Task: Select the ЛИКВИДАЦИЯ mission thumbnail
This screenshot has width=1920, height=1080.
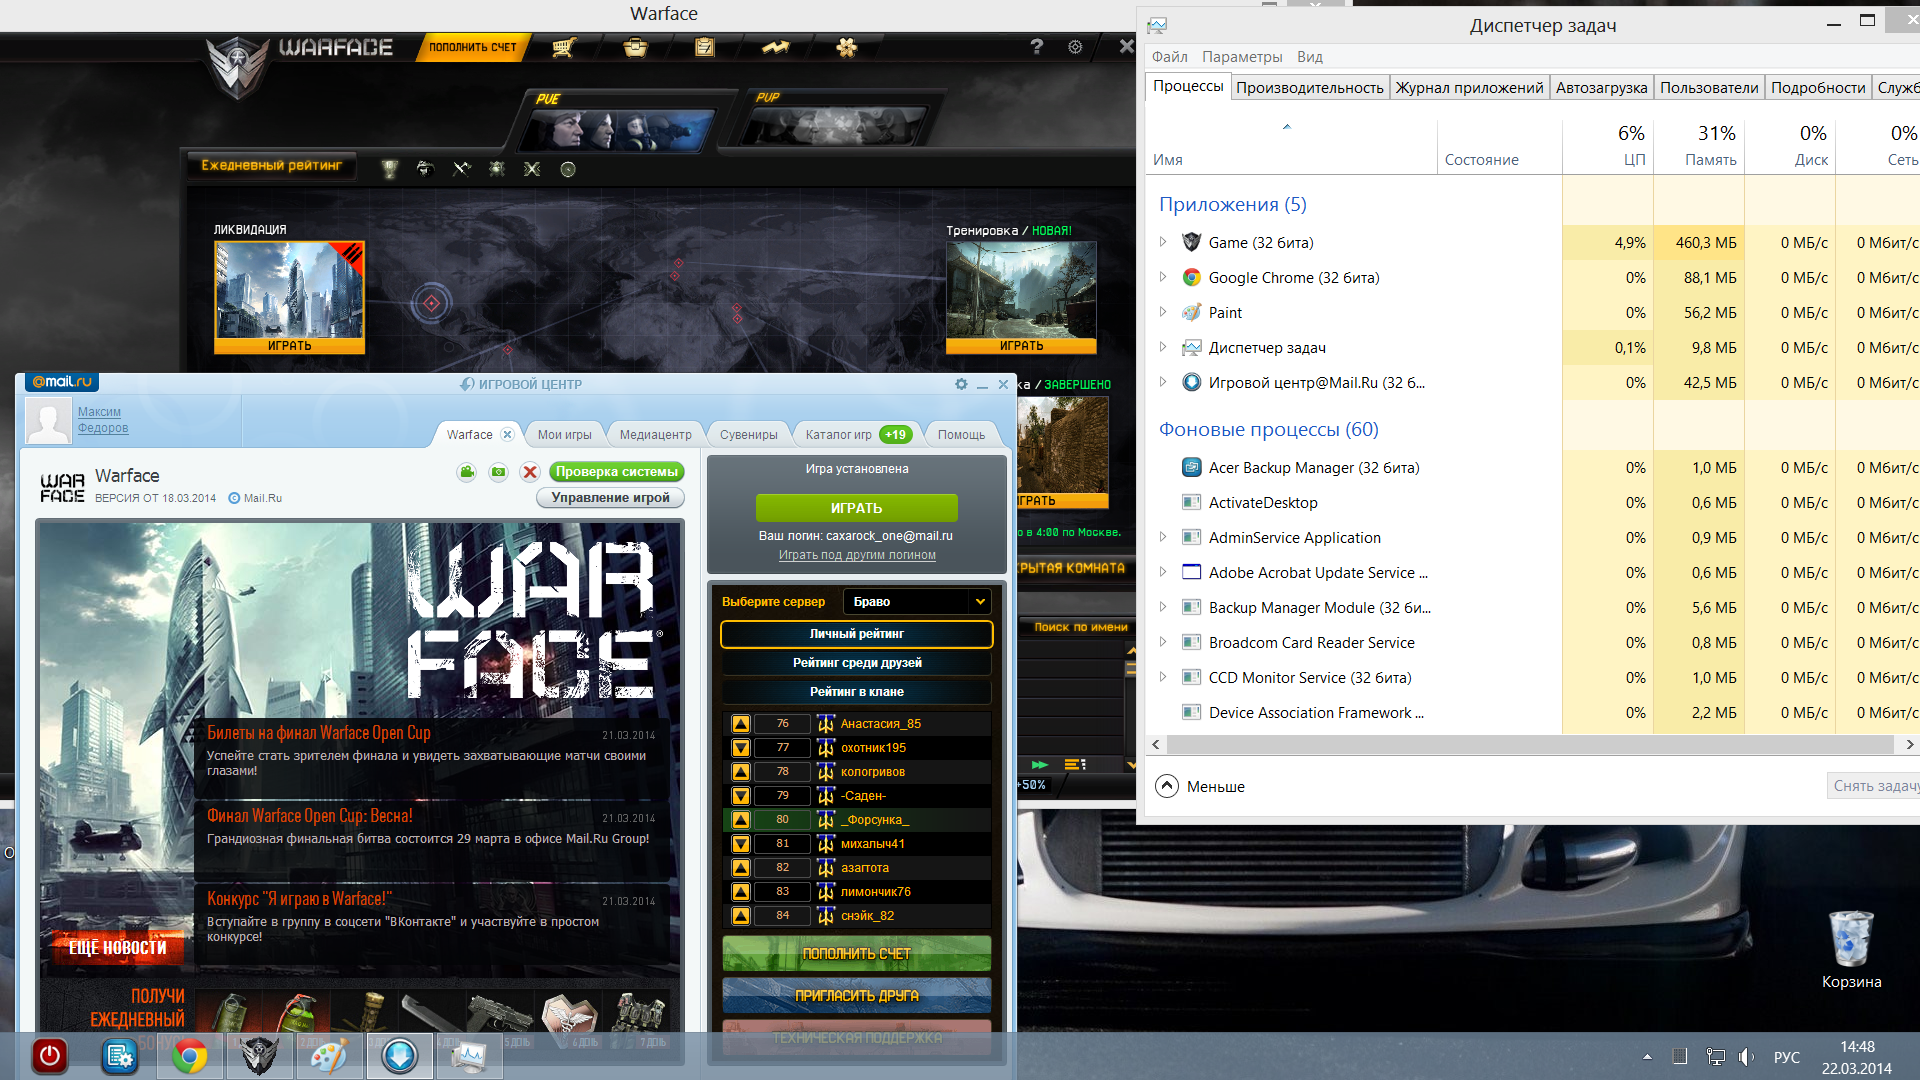Action: pos(289,297)
